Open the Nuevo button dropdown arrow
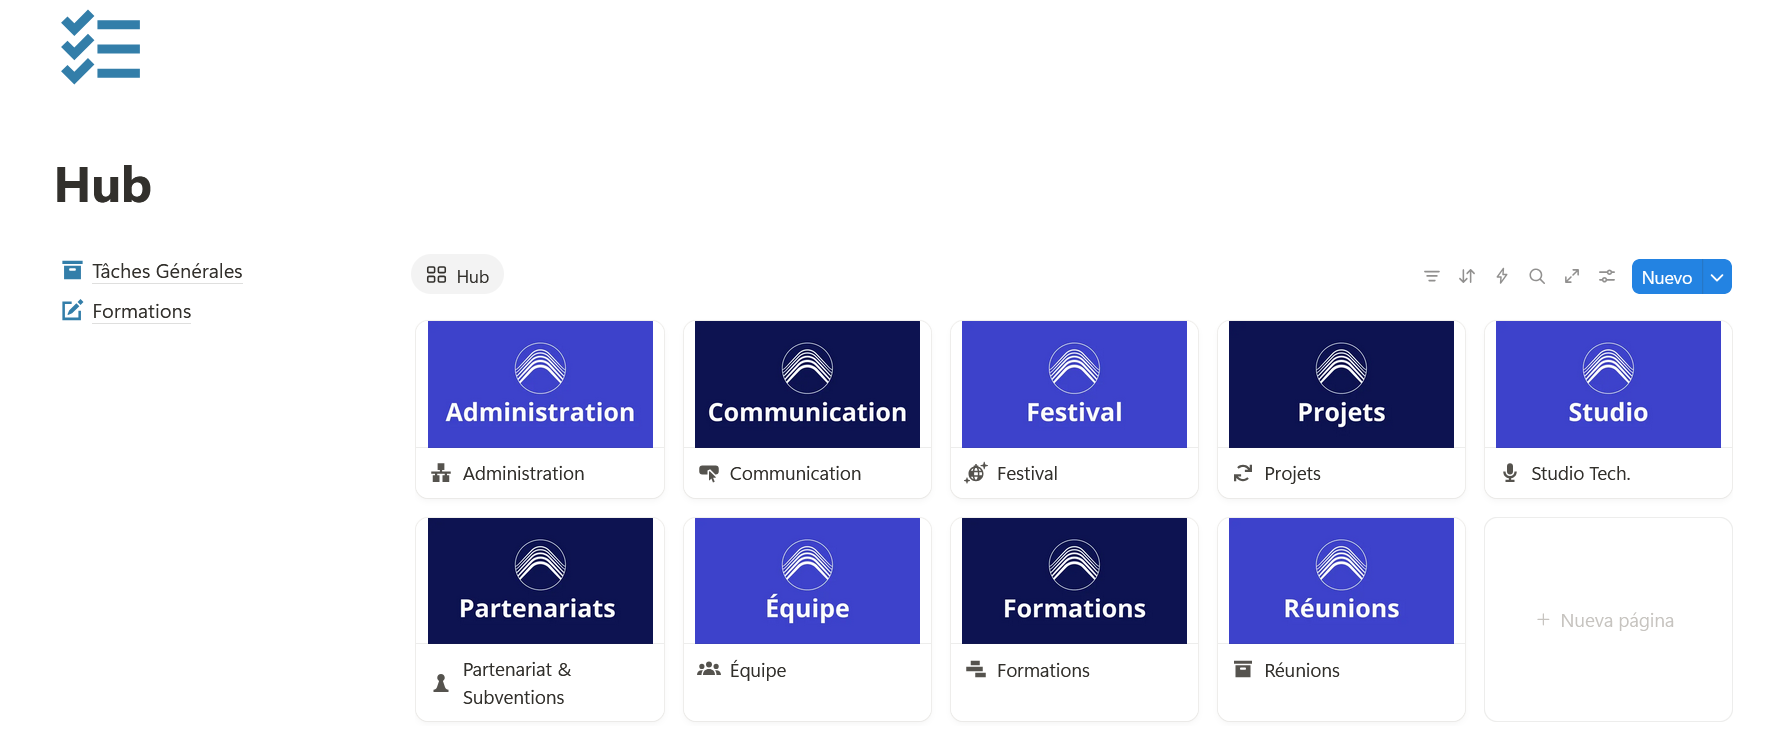Screen dimensions: 1779x752 coord(1717,277)
